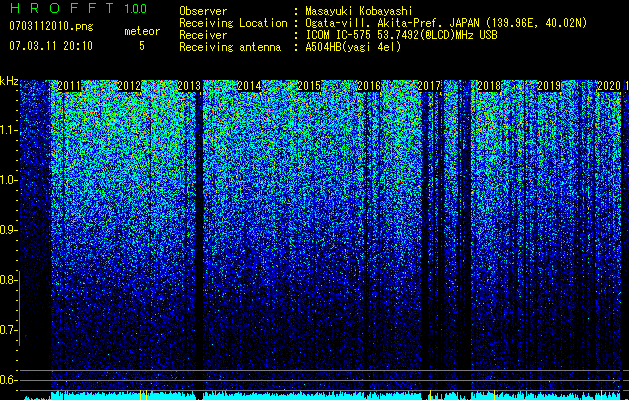Click the 'Receiving antenna' label

(230, 47)
